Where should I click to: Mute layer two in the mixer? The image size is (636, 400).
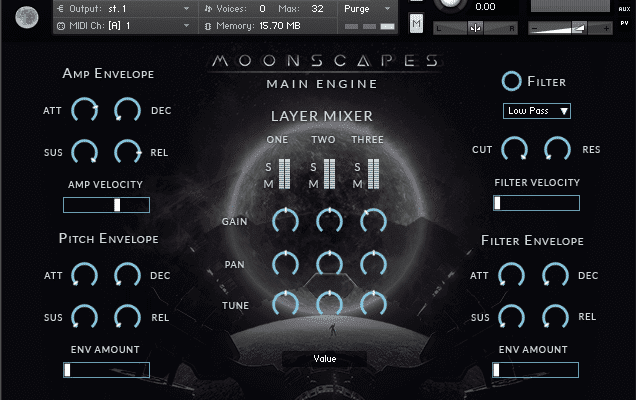coord(314,184)
